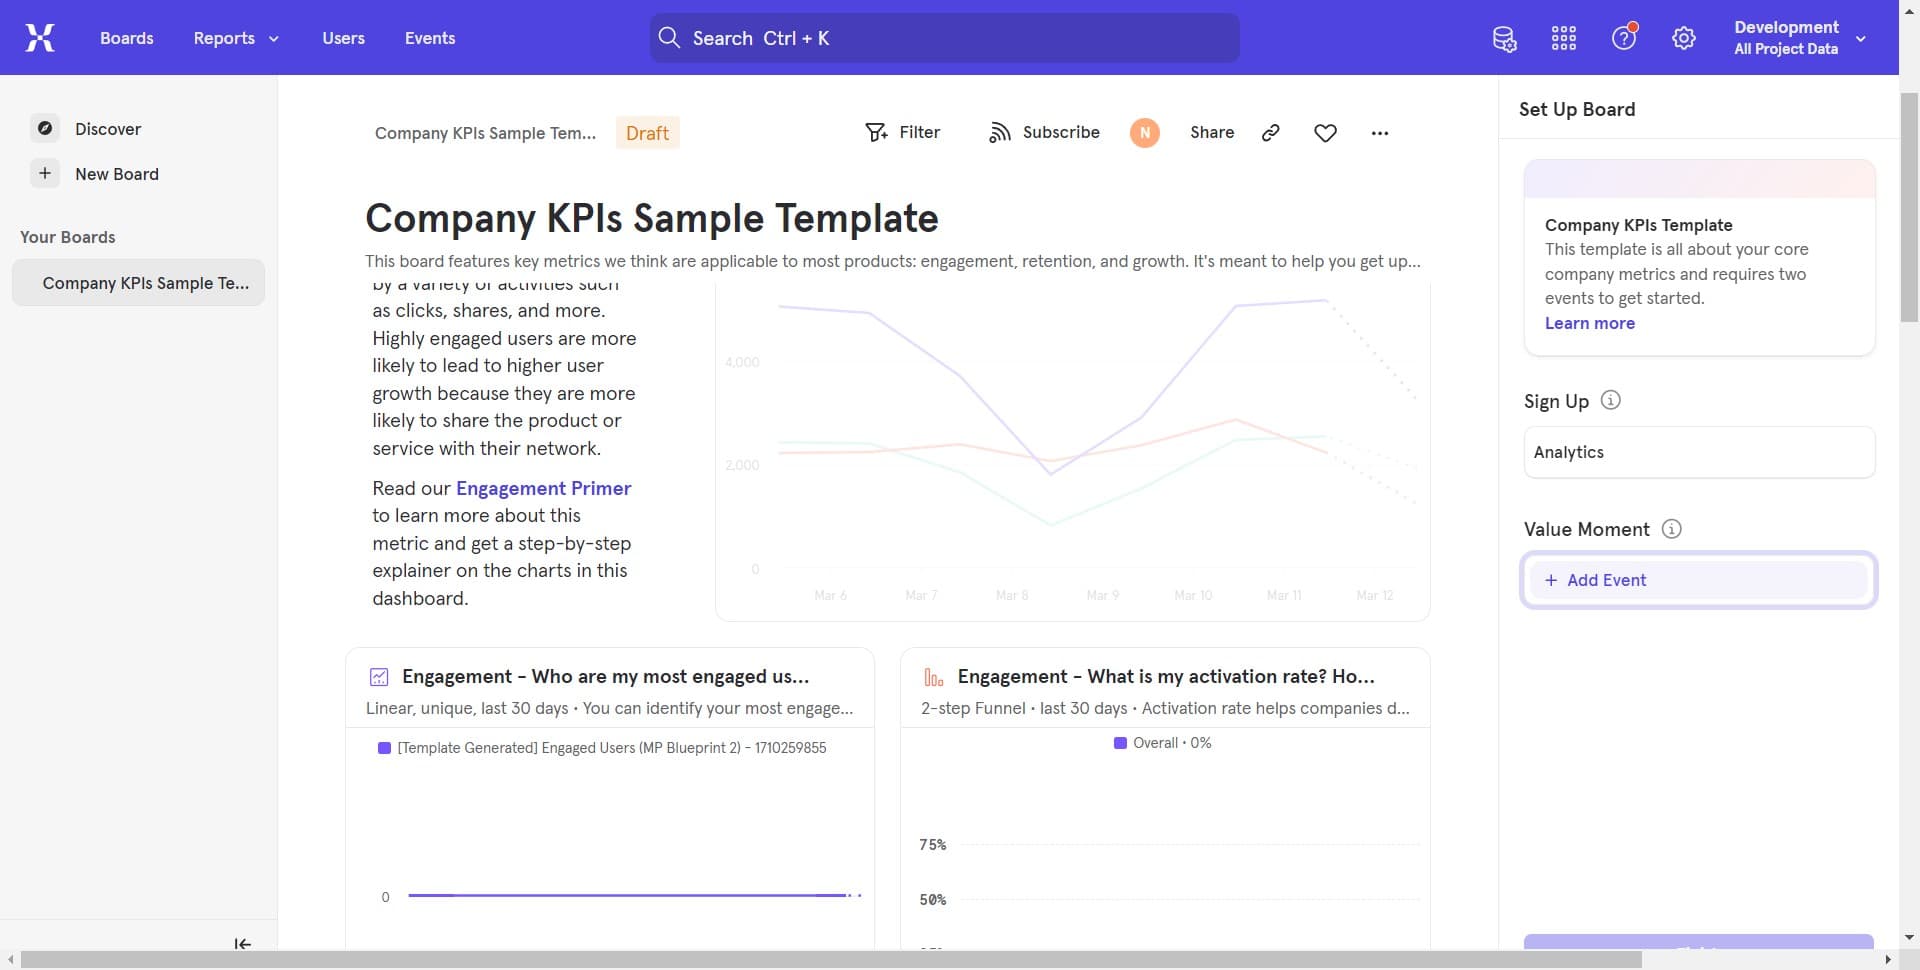Image resolution: width=1920 pixels, height=970 pixels.
Task: Open the help question mark icon
Action: point(1623,39)
